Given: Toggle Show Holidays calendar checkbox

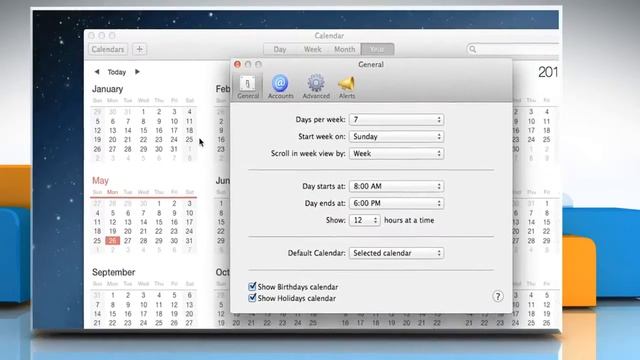Looking at the screenshot, I should pyautogui.click(x=252, y=298).
